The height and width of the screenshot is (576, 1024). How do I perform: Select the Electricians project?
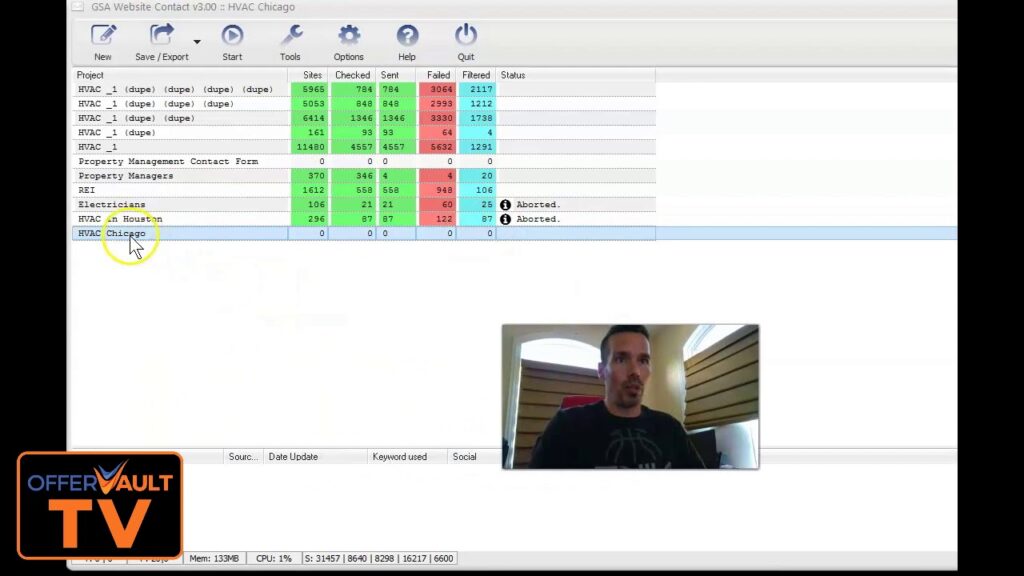112,204
